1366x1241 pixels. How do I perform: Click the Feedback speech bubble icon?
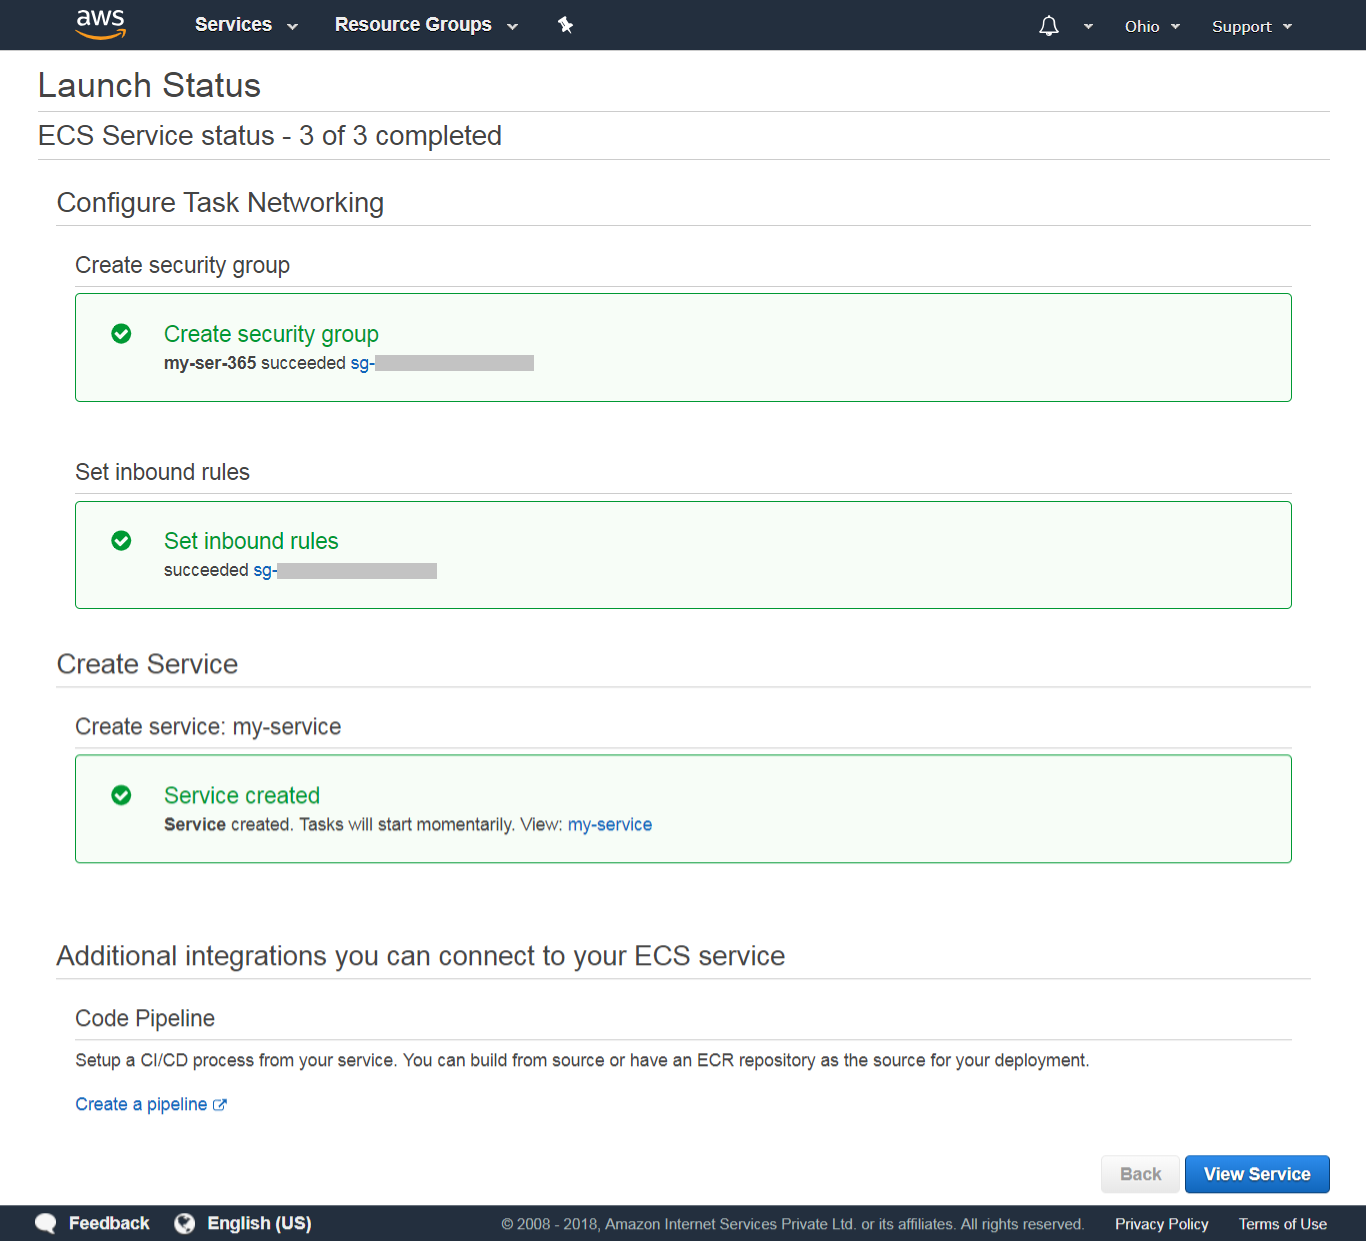tap(46, 1223)
